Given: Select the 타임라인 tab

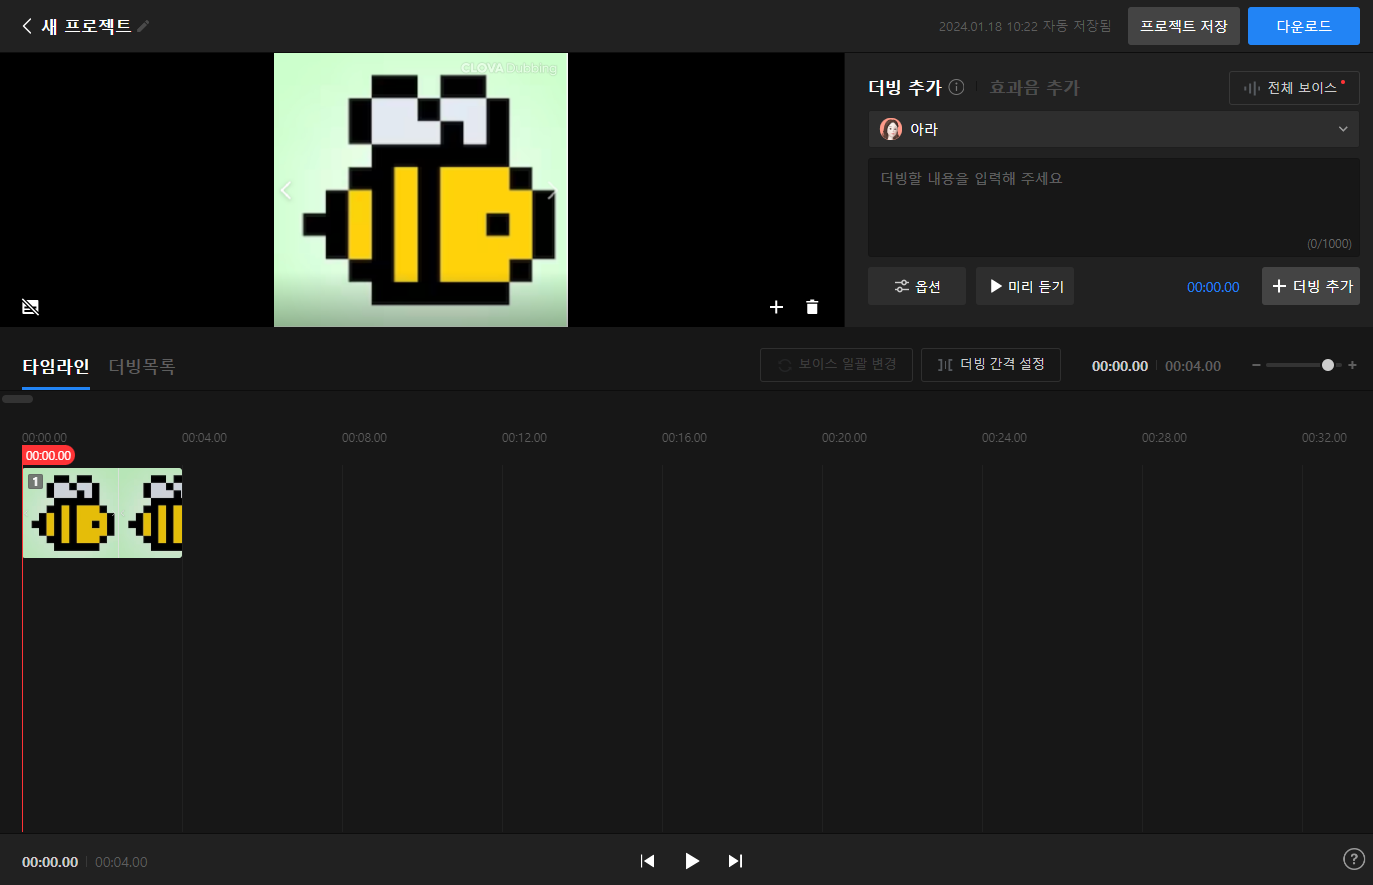Looking at the screenshot, I should pyautogui.click(x=56, y=367).
